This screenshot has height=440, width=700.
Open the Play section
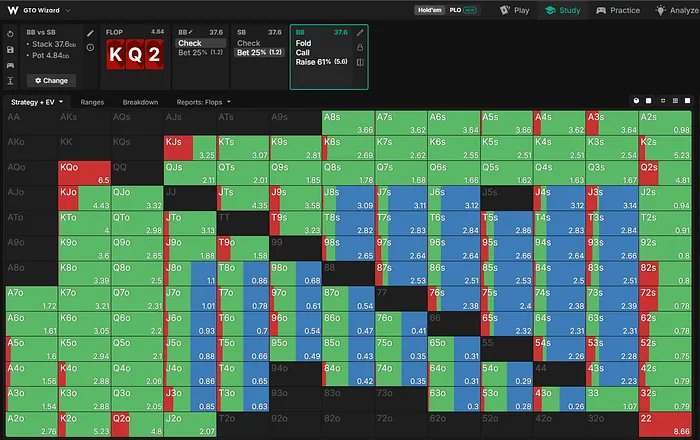coord(514,10)
